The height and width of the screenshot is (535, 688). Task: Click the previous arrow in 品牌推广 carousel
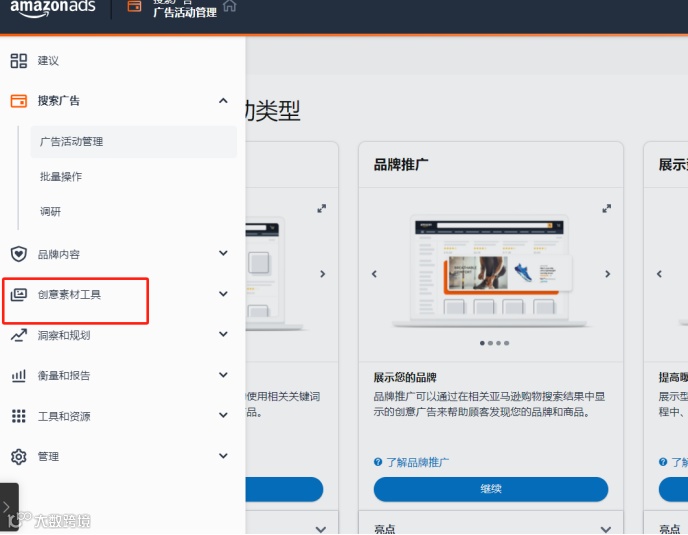pos(374,274)
